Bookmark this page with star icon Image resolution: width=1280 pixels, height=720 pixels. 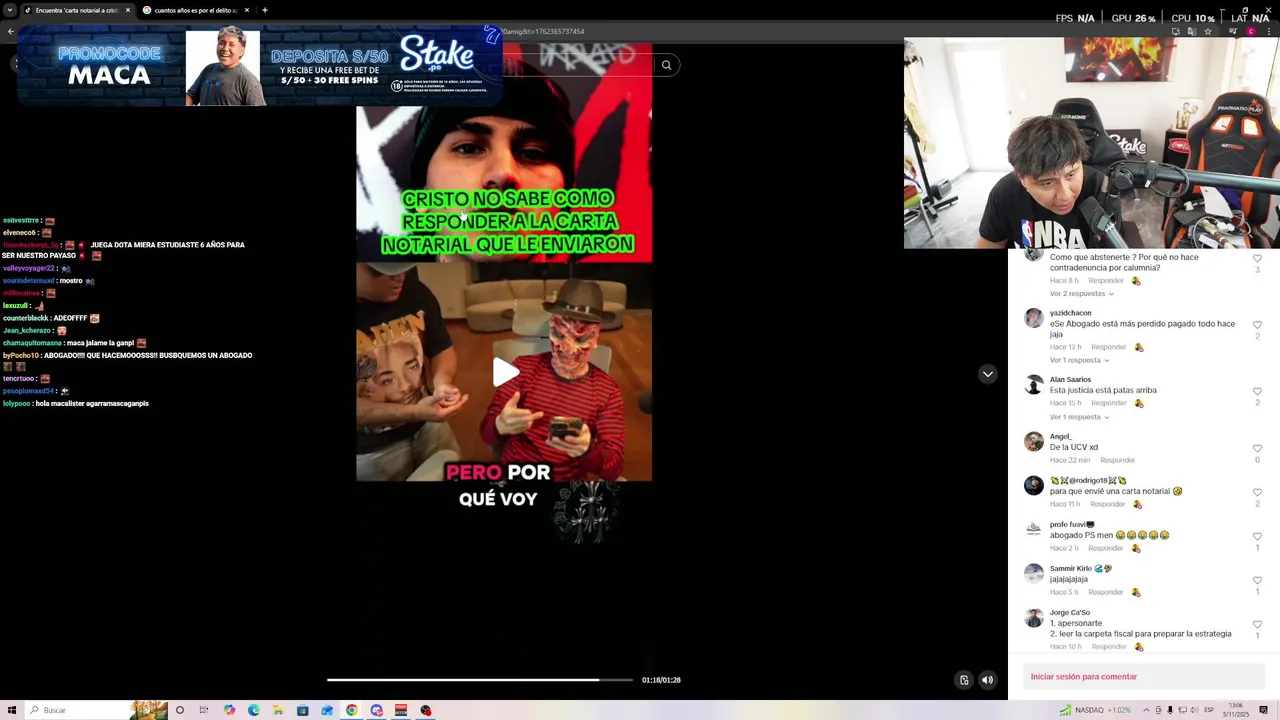point(1208,31)
